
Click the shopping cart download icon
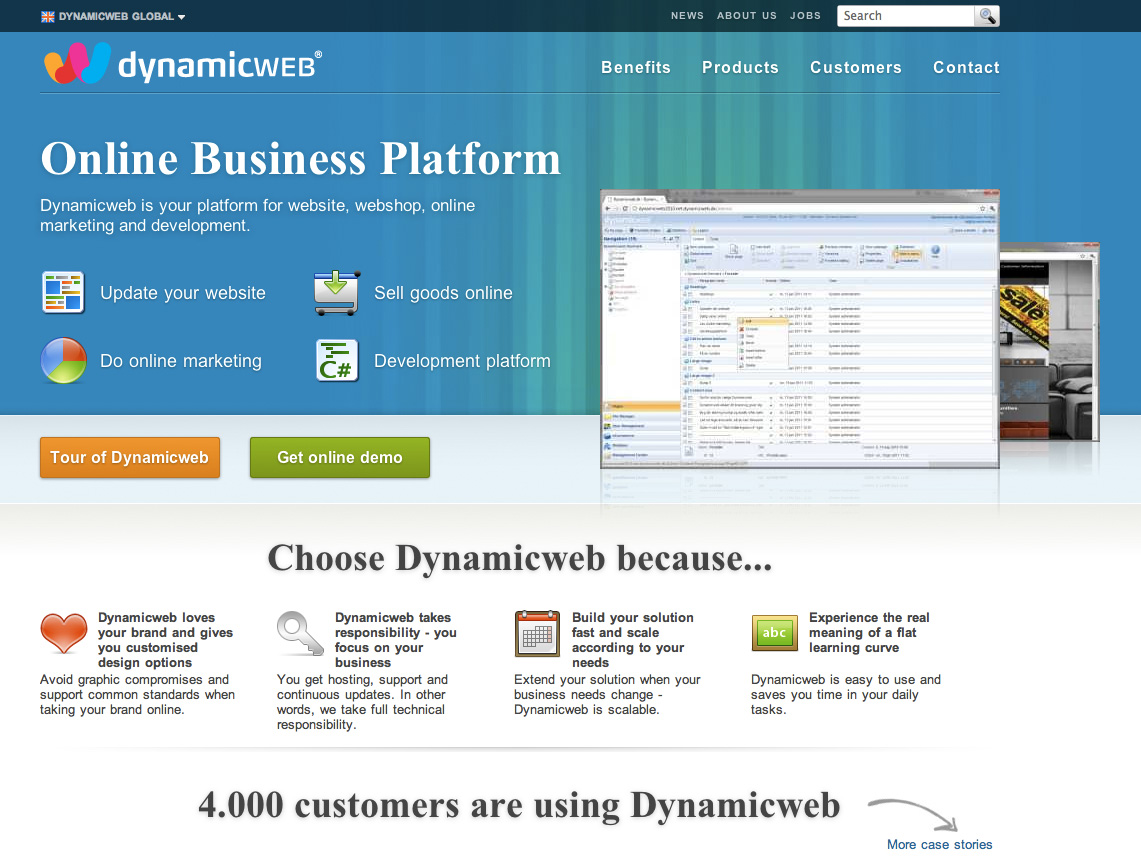pos(336,292)
